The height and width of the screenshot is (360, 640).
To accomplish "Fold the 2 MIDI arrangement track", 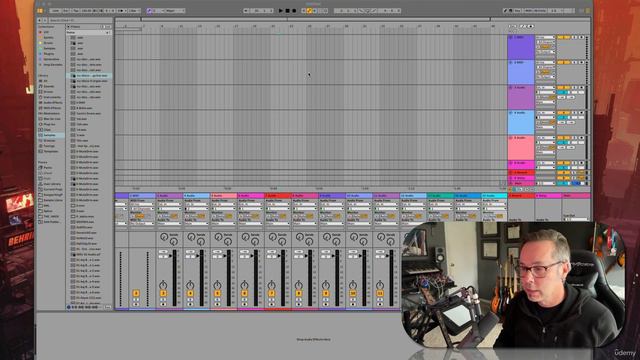I will click(x=511, y=62).
